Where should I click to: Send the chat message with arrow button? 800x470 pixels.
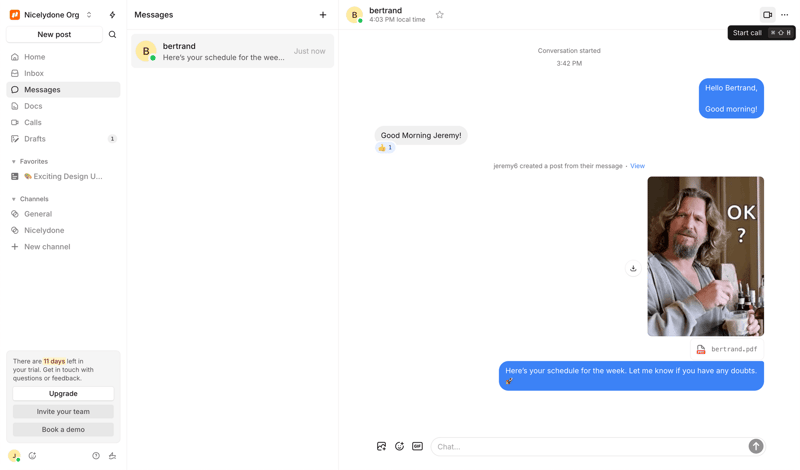click(x=755, y=446)
